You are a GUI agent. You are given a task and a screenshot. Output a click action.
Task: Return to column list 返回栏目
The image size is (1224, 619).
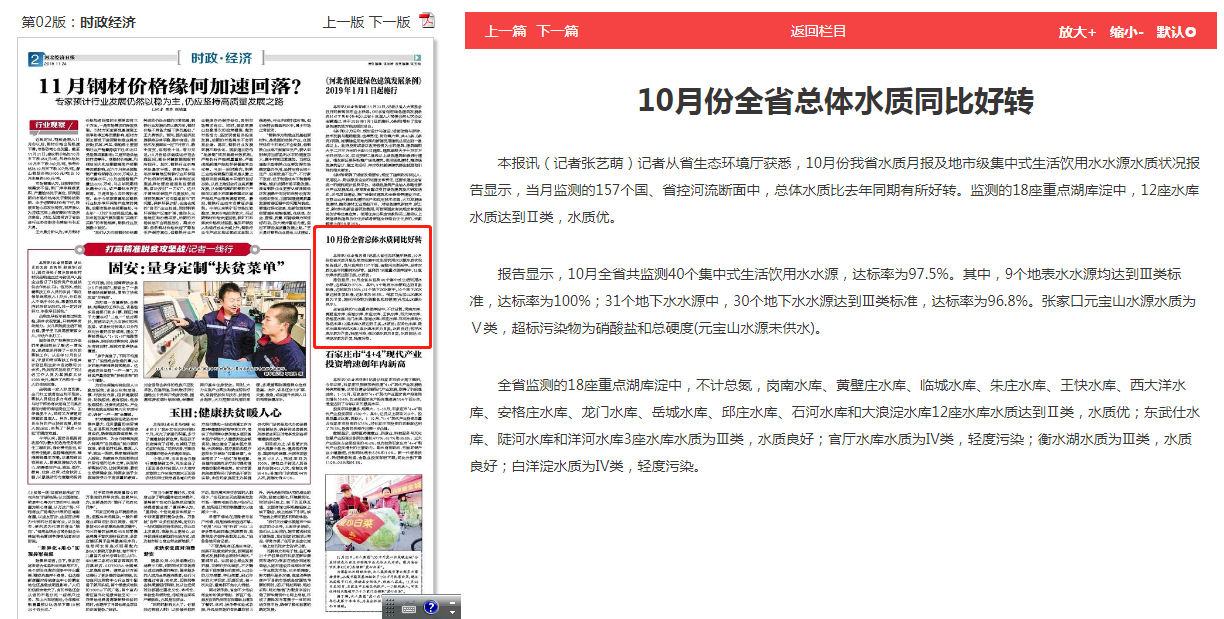pos(818,31)
